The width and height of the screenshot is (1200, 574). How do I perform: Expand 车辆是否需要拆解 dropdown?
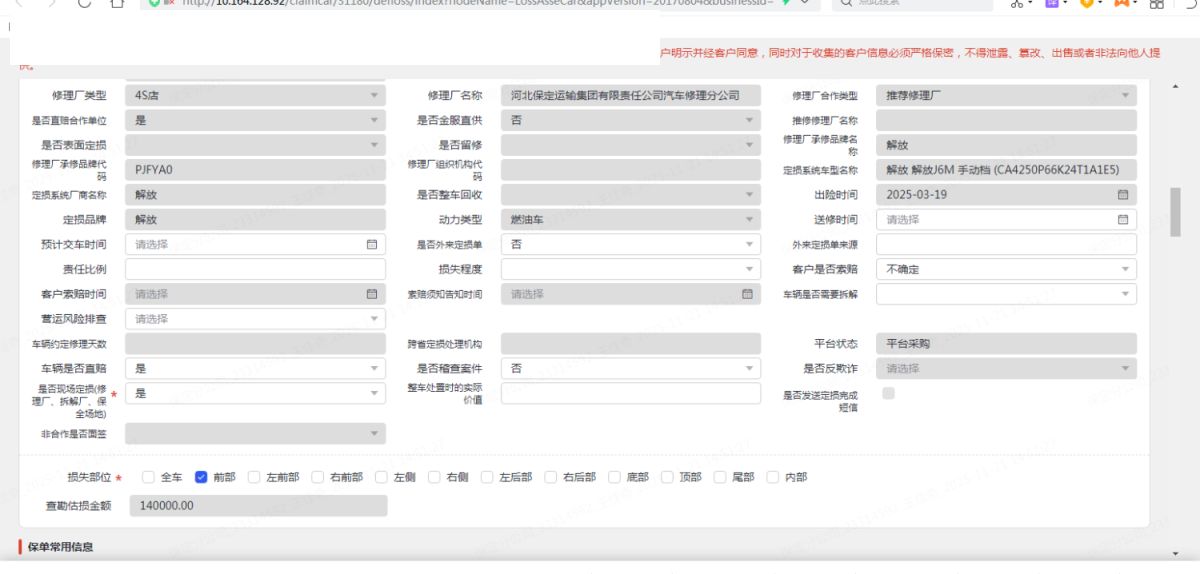click(x=1006, y=294)
